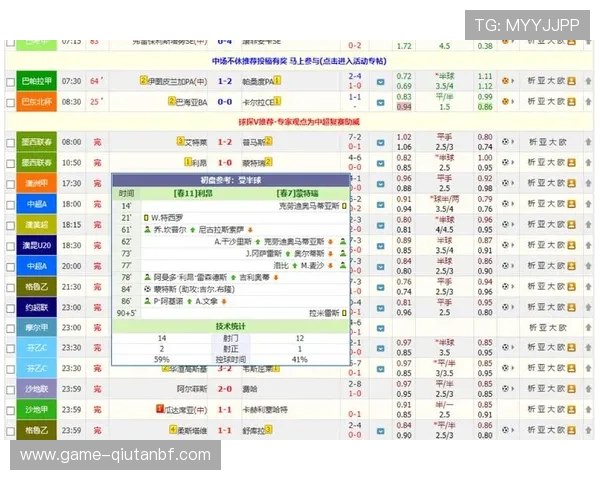Click the orange person icon in the 21:30 row
This screenshot has height=480, width=600.
click(571, 287)
